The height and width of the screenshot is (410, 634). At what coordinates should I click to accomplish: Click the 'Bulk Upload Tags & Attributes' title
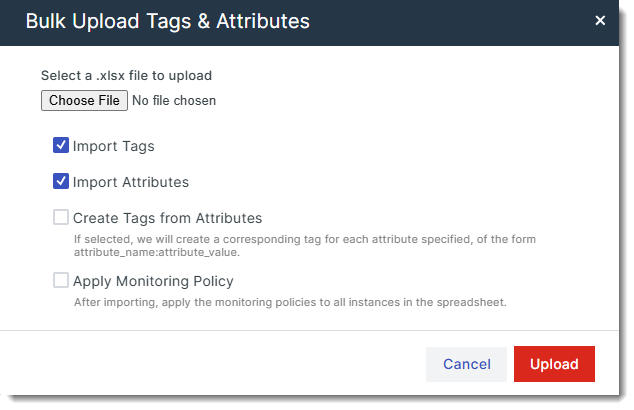[167, 20]
